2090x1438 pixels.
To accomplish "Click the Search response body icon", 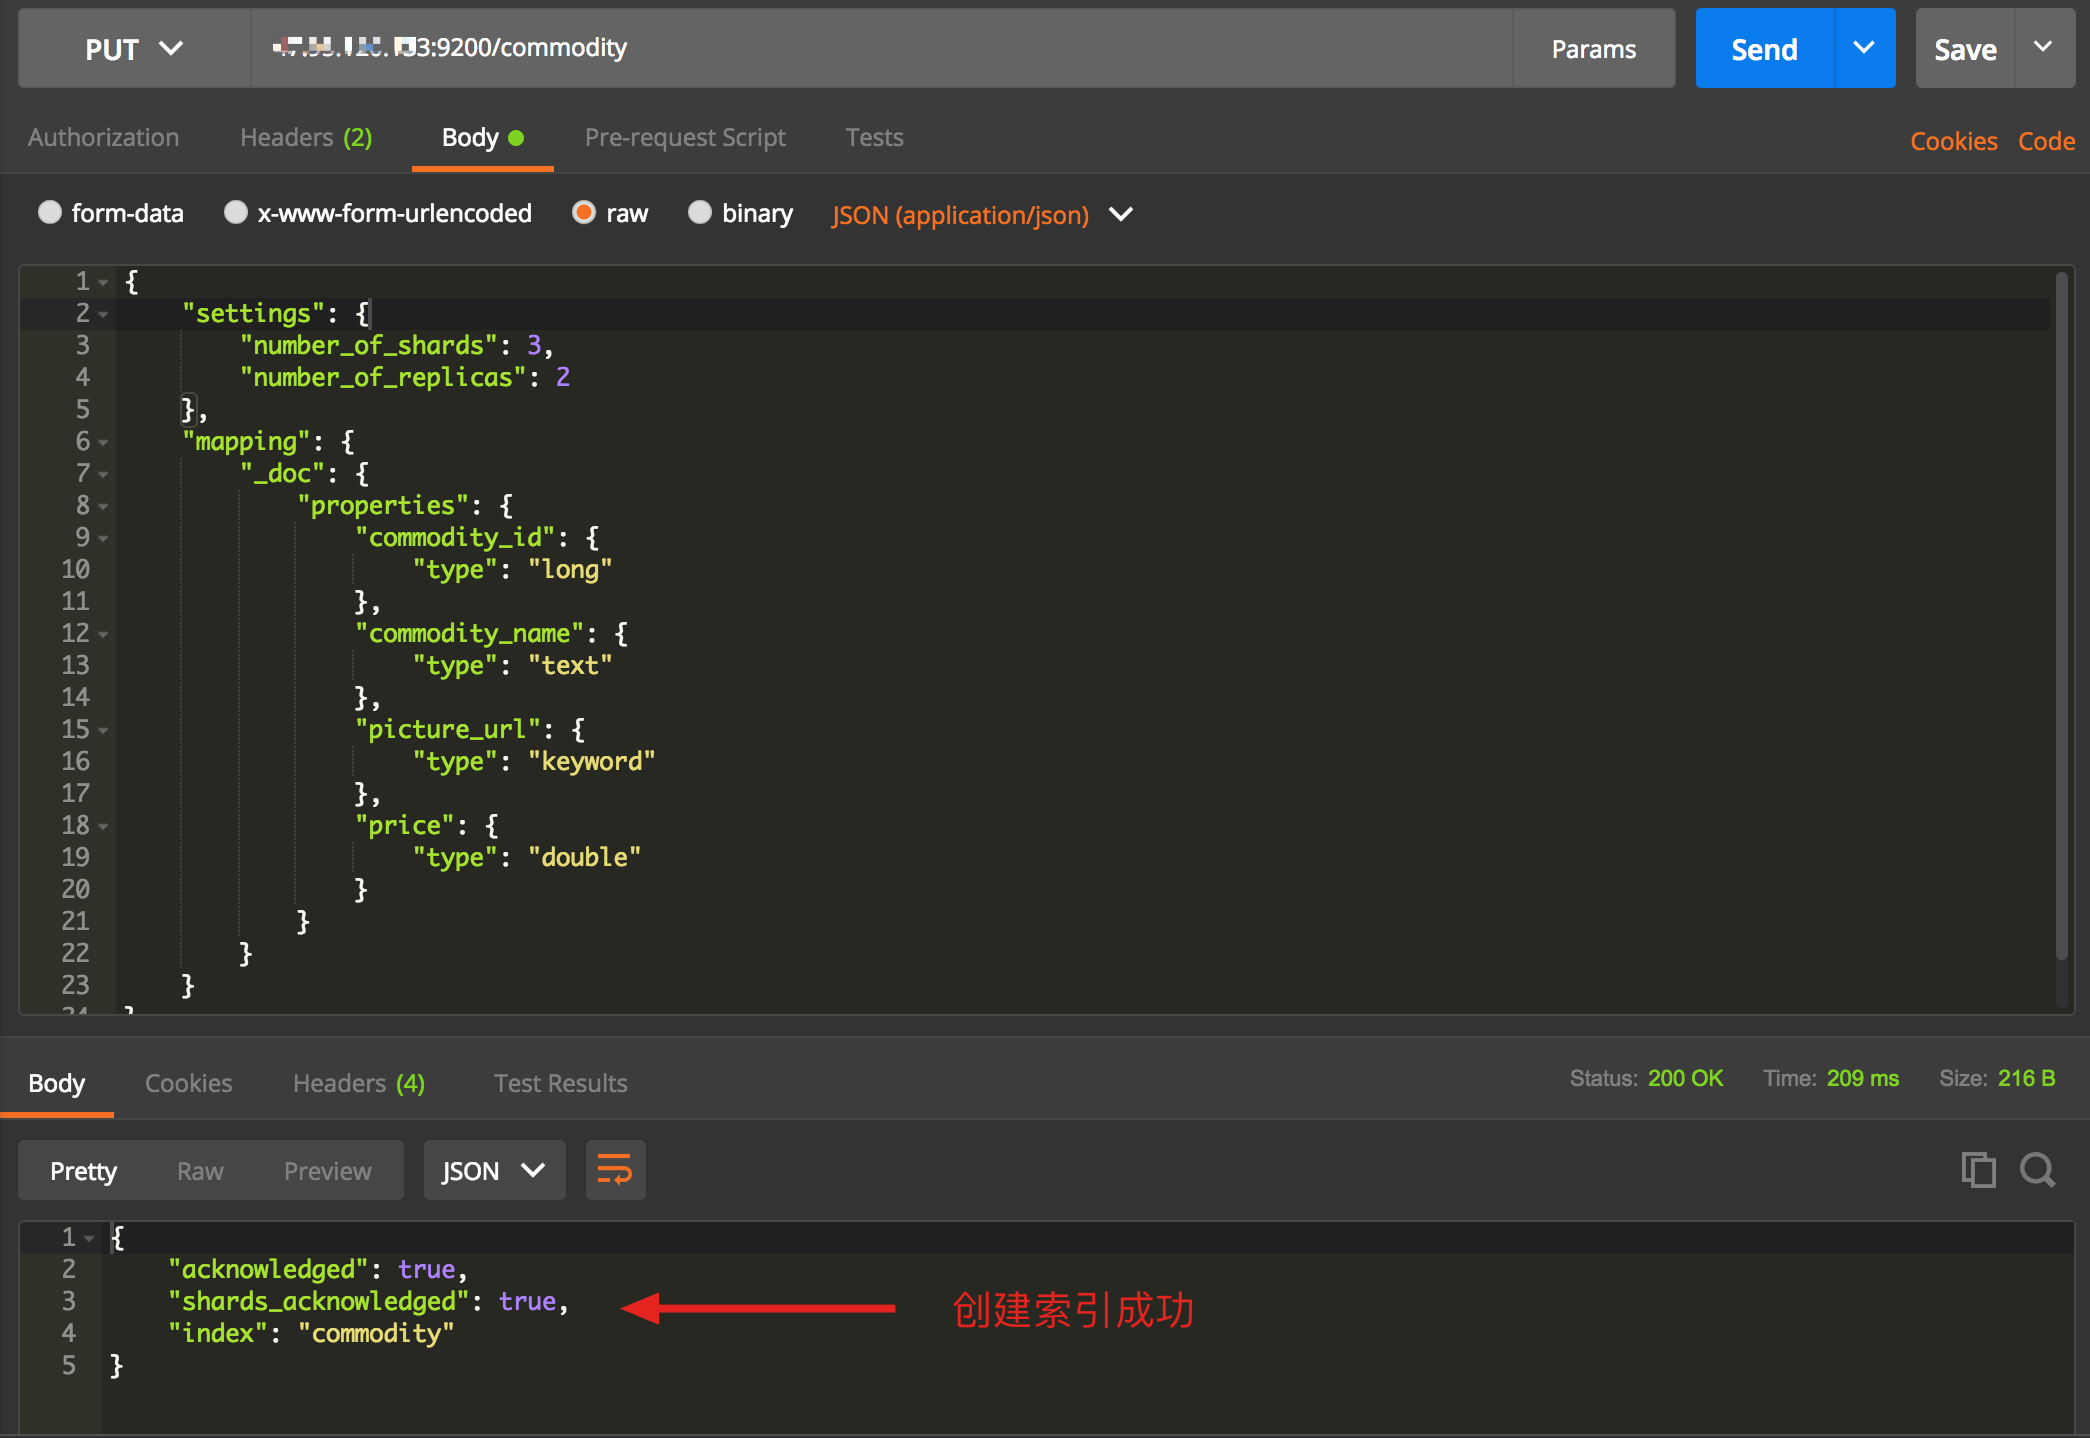I will [x=2036, y=1169].
